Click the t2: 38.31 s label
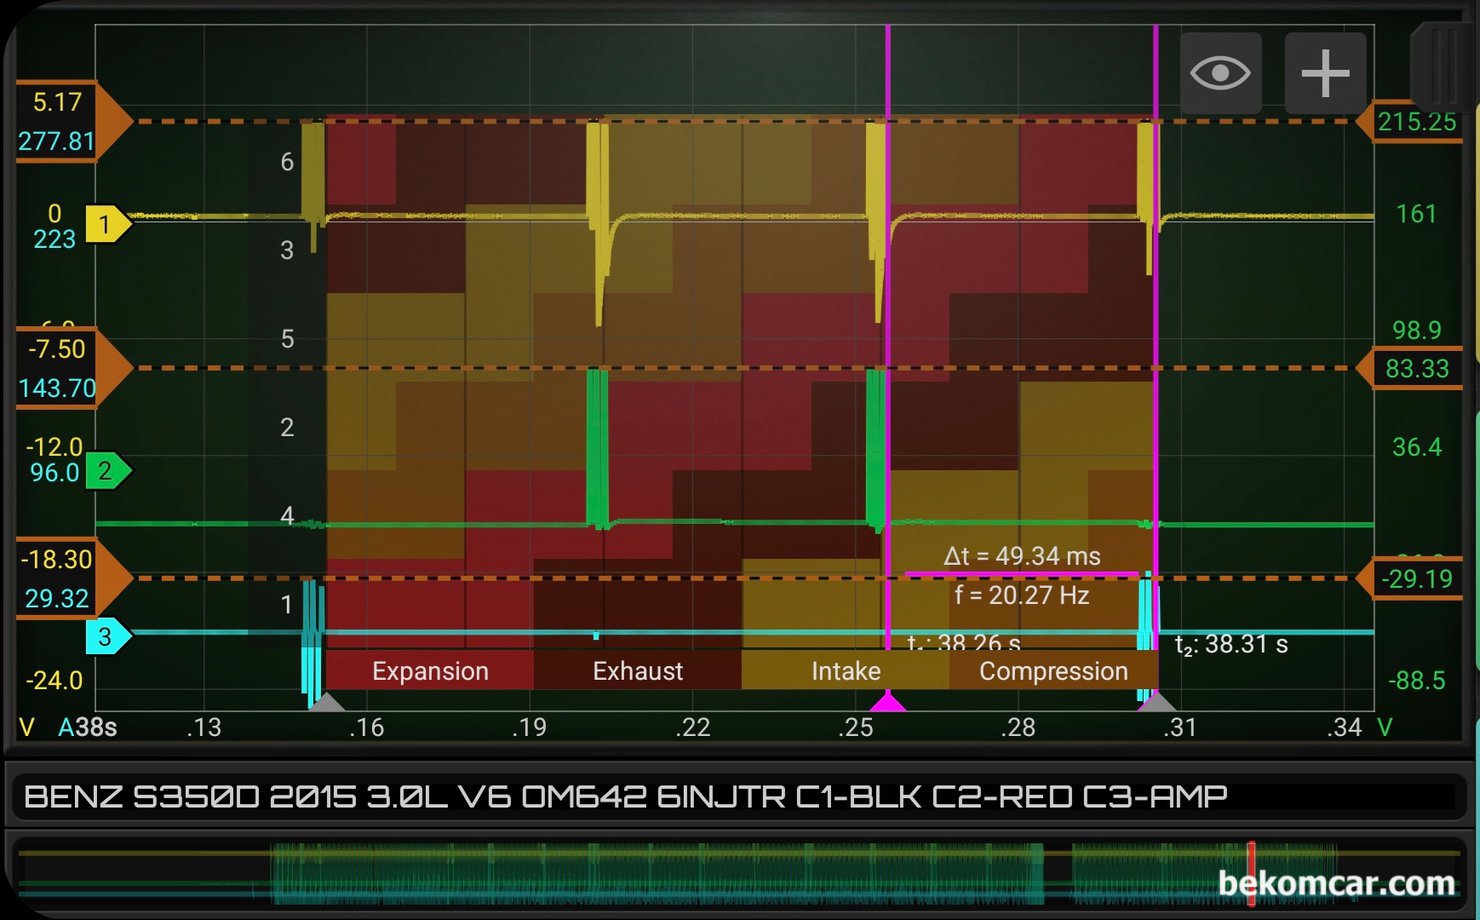1480x920 pixels. (x=1231, y=645)
